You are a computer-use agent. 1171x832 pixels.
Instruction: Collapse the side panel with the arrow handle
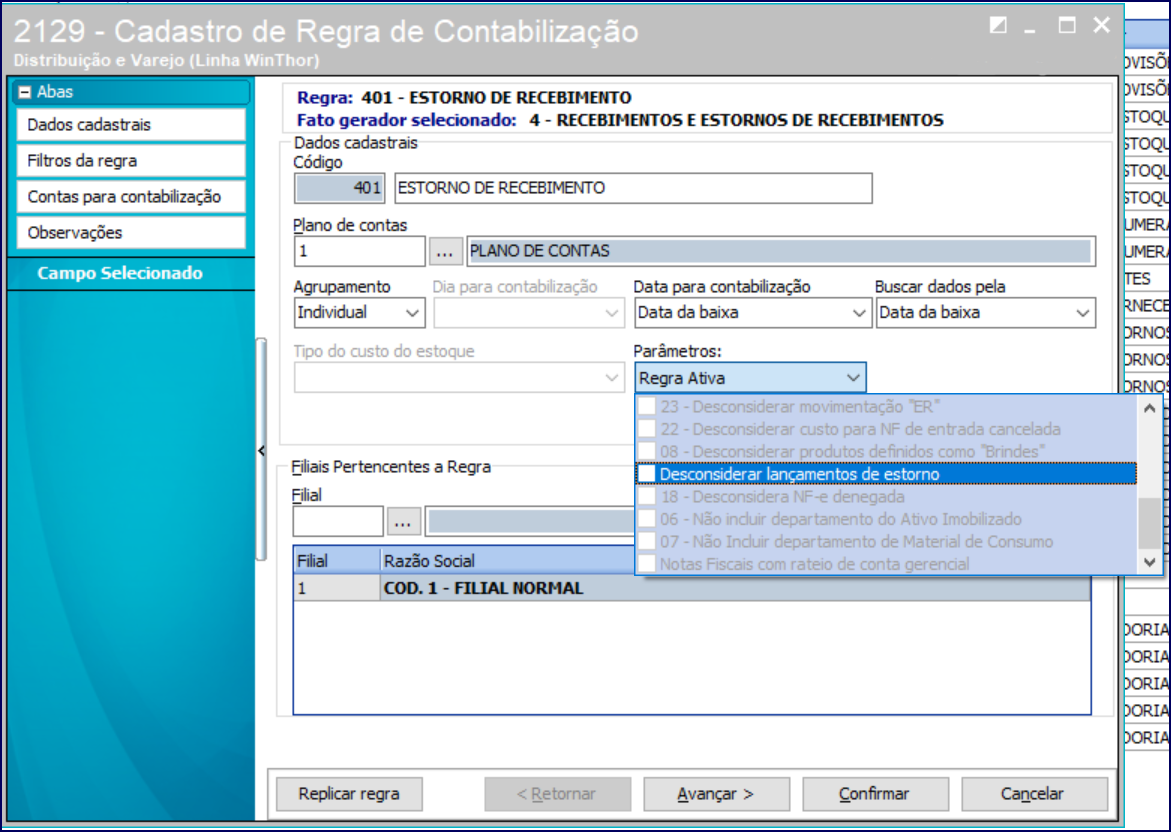pyautogui.click(x=261, y=450)
